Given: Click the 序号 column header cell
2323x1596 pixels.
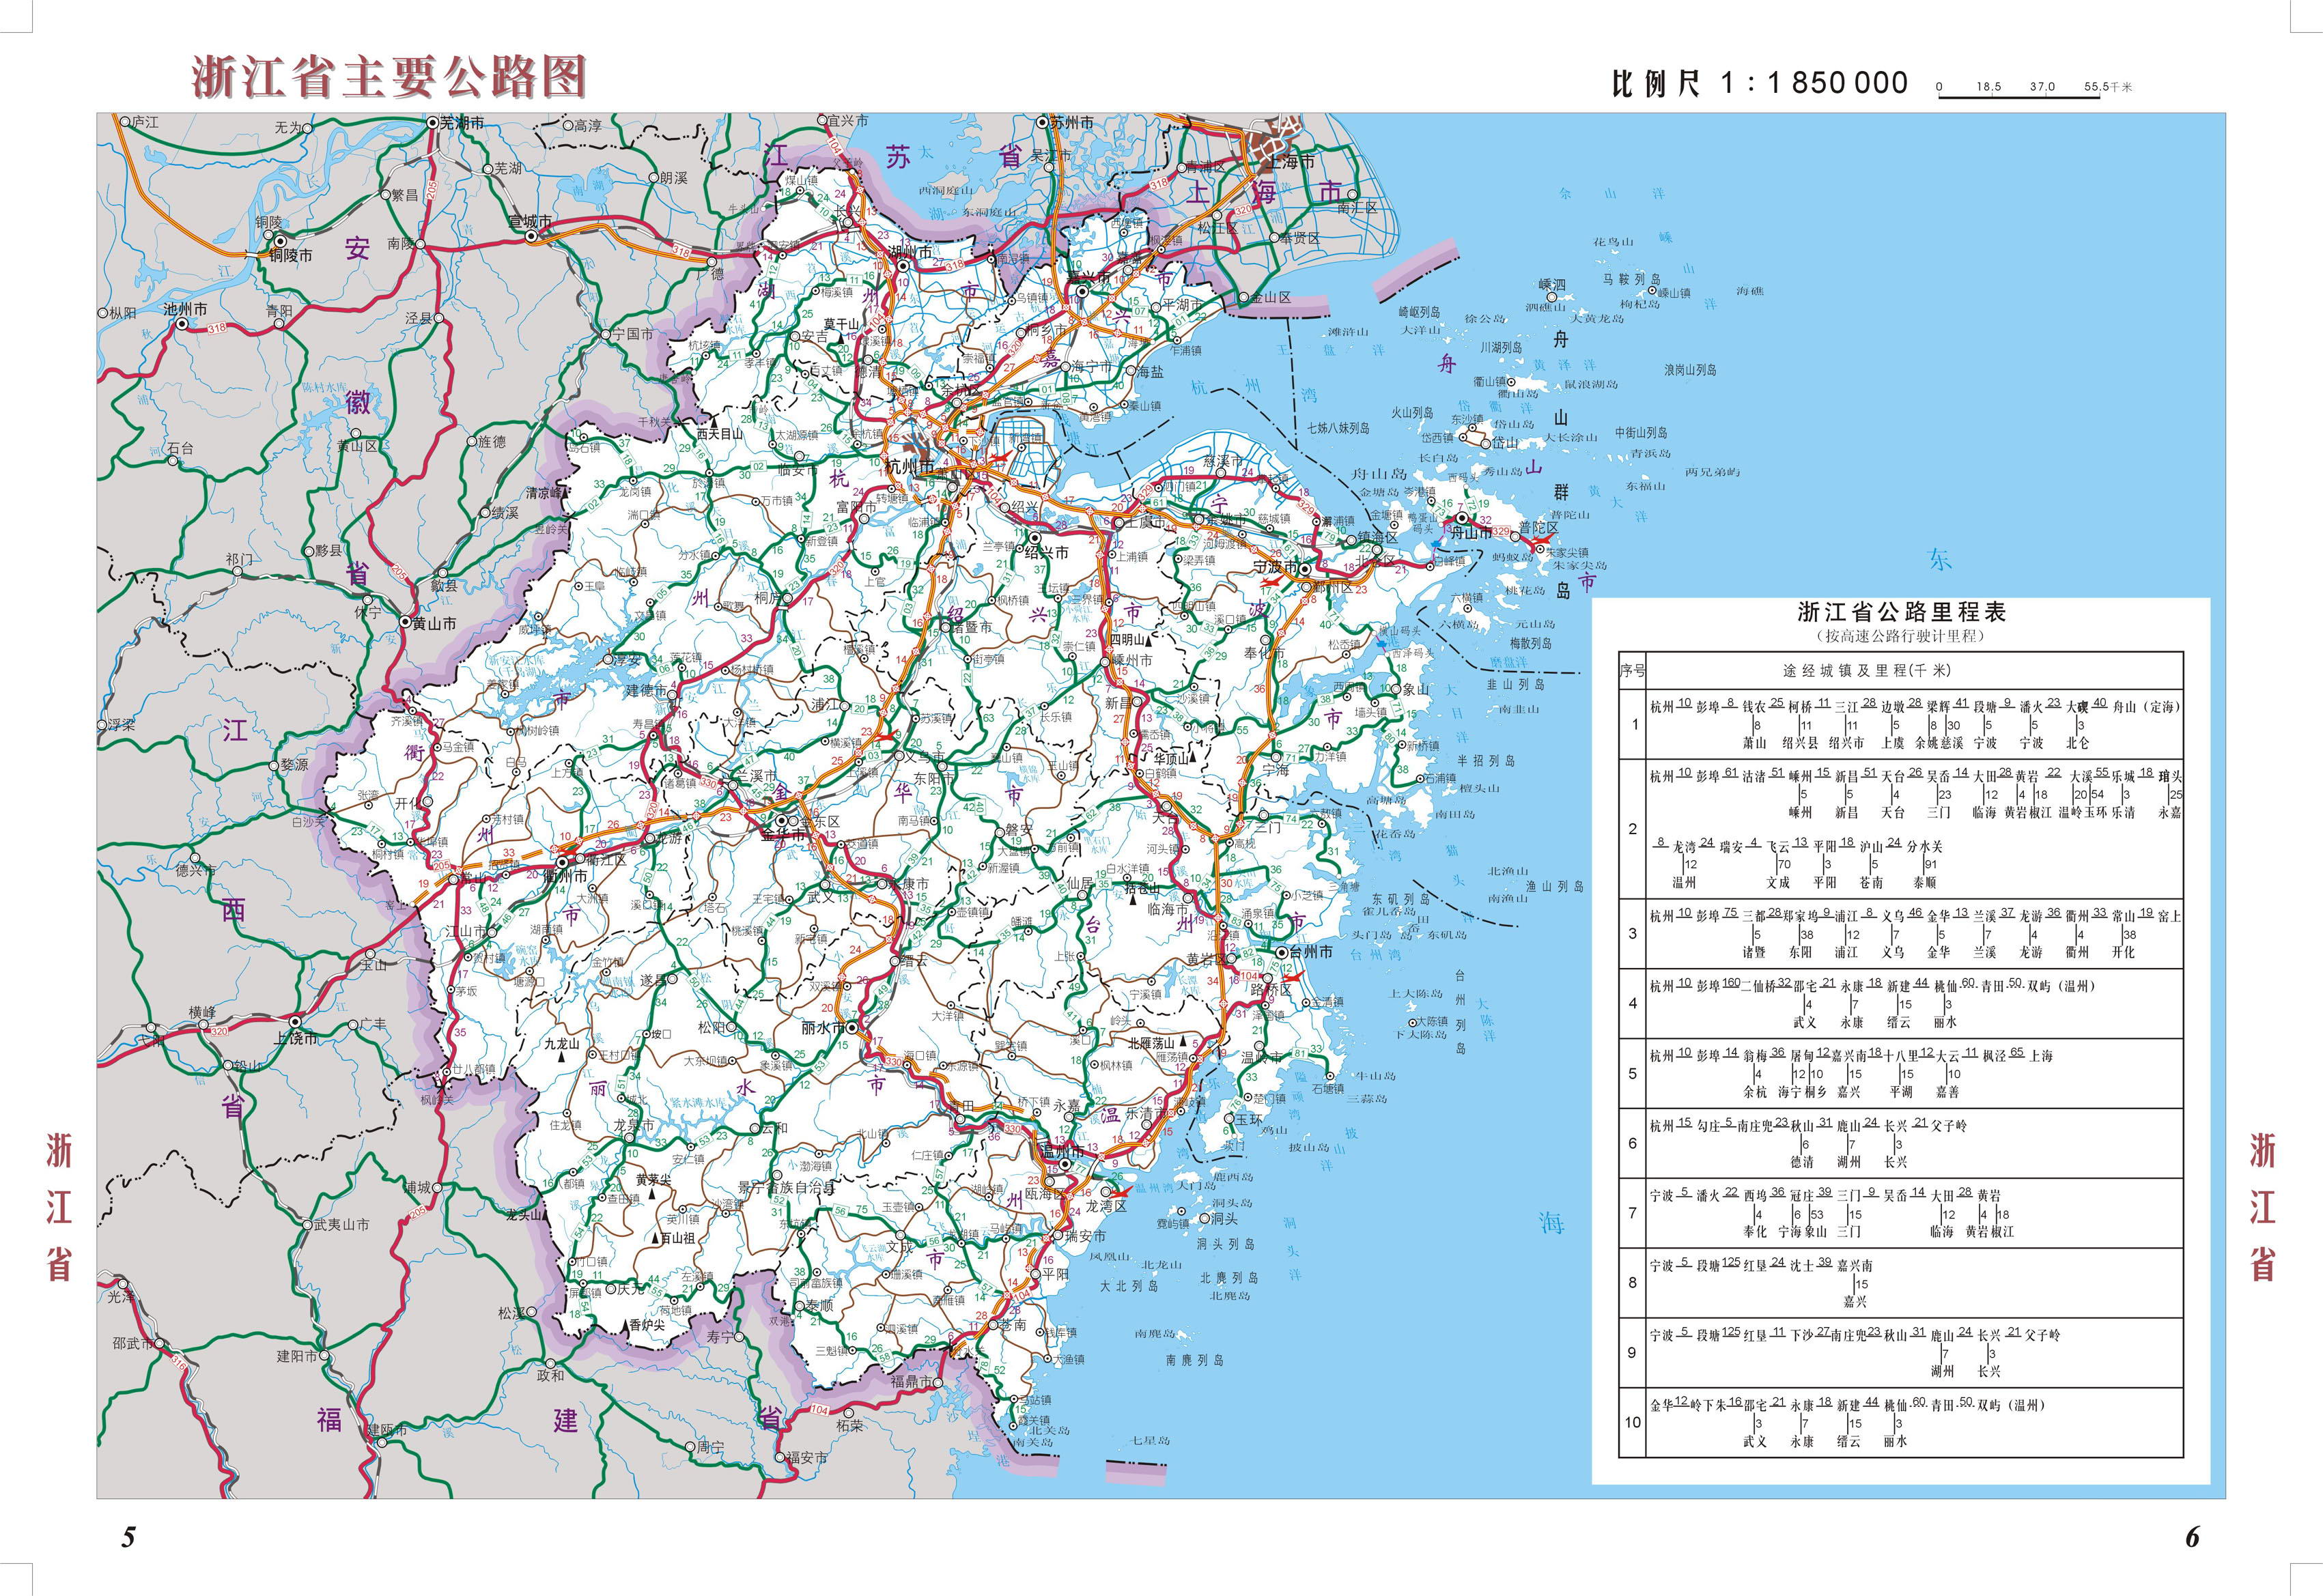Looking at the screenshot, I should pos(1632,670).
